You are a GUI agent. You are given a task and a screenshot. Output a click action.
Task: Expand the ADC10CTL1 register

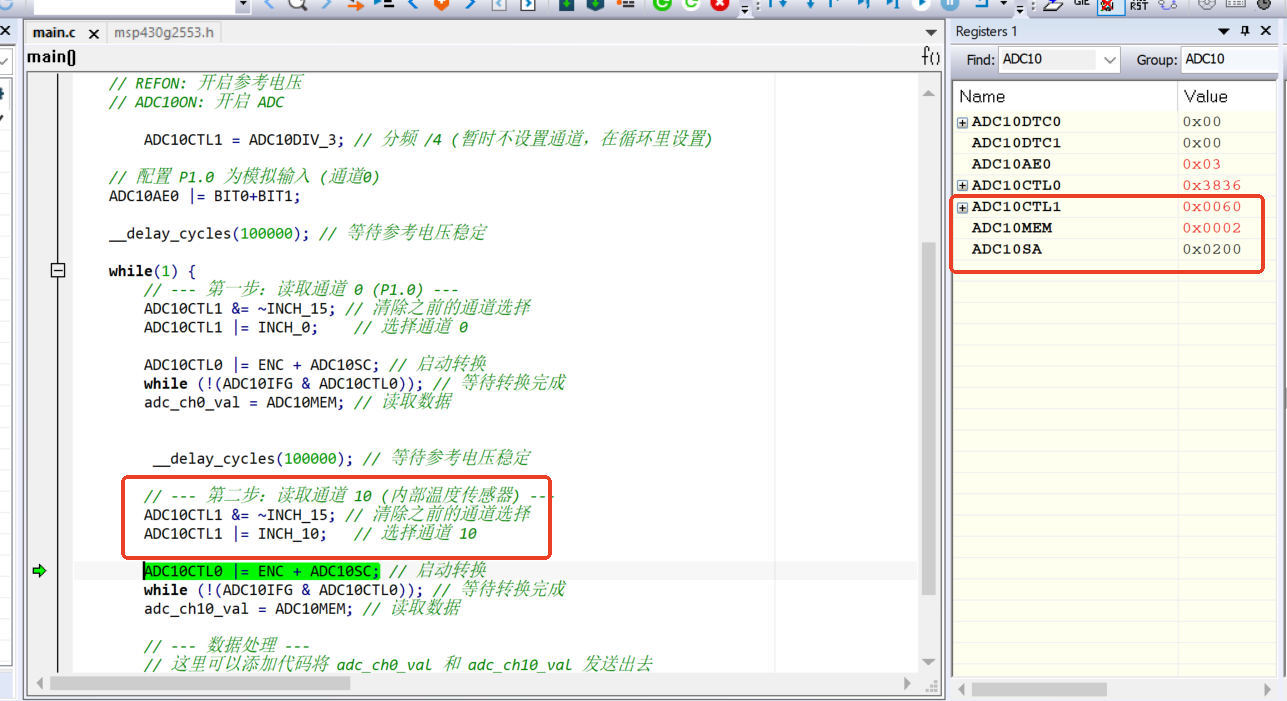[x=962, y=207]
